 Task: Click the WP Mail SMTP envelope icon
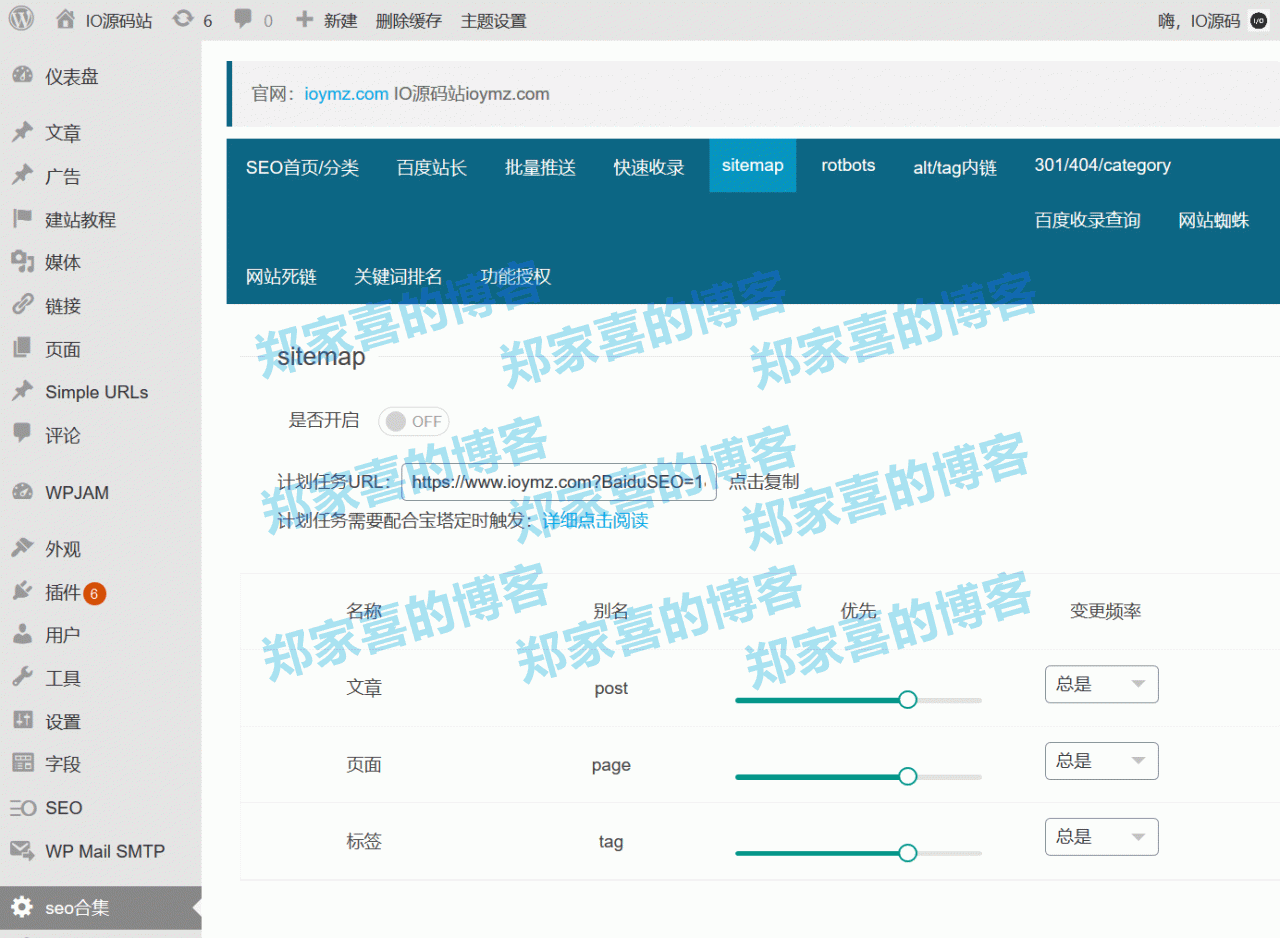[22, 851]
